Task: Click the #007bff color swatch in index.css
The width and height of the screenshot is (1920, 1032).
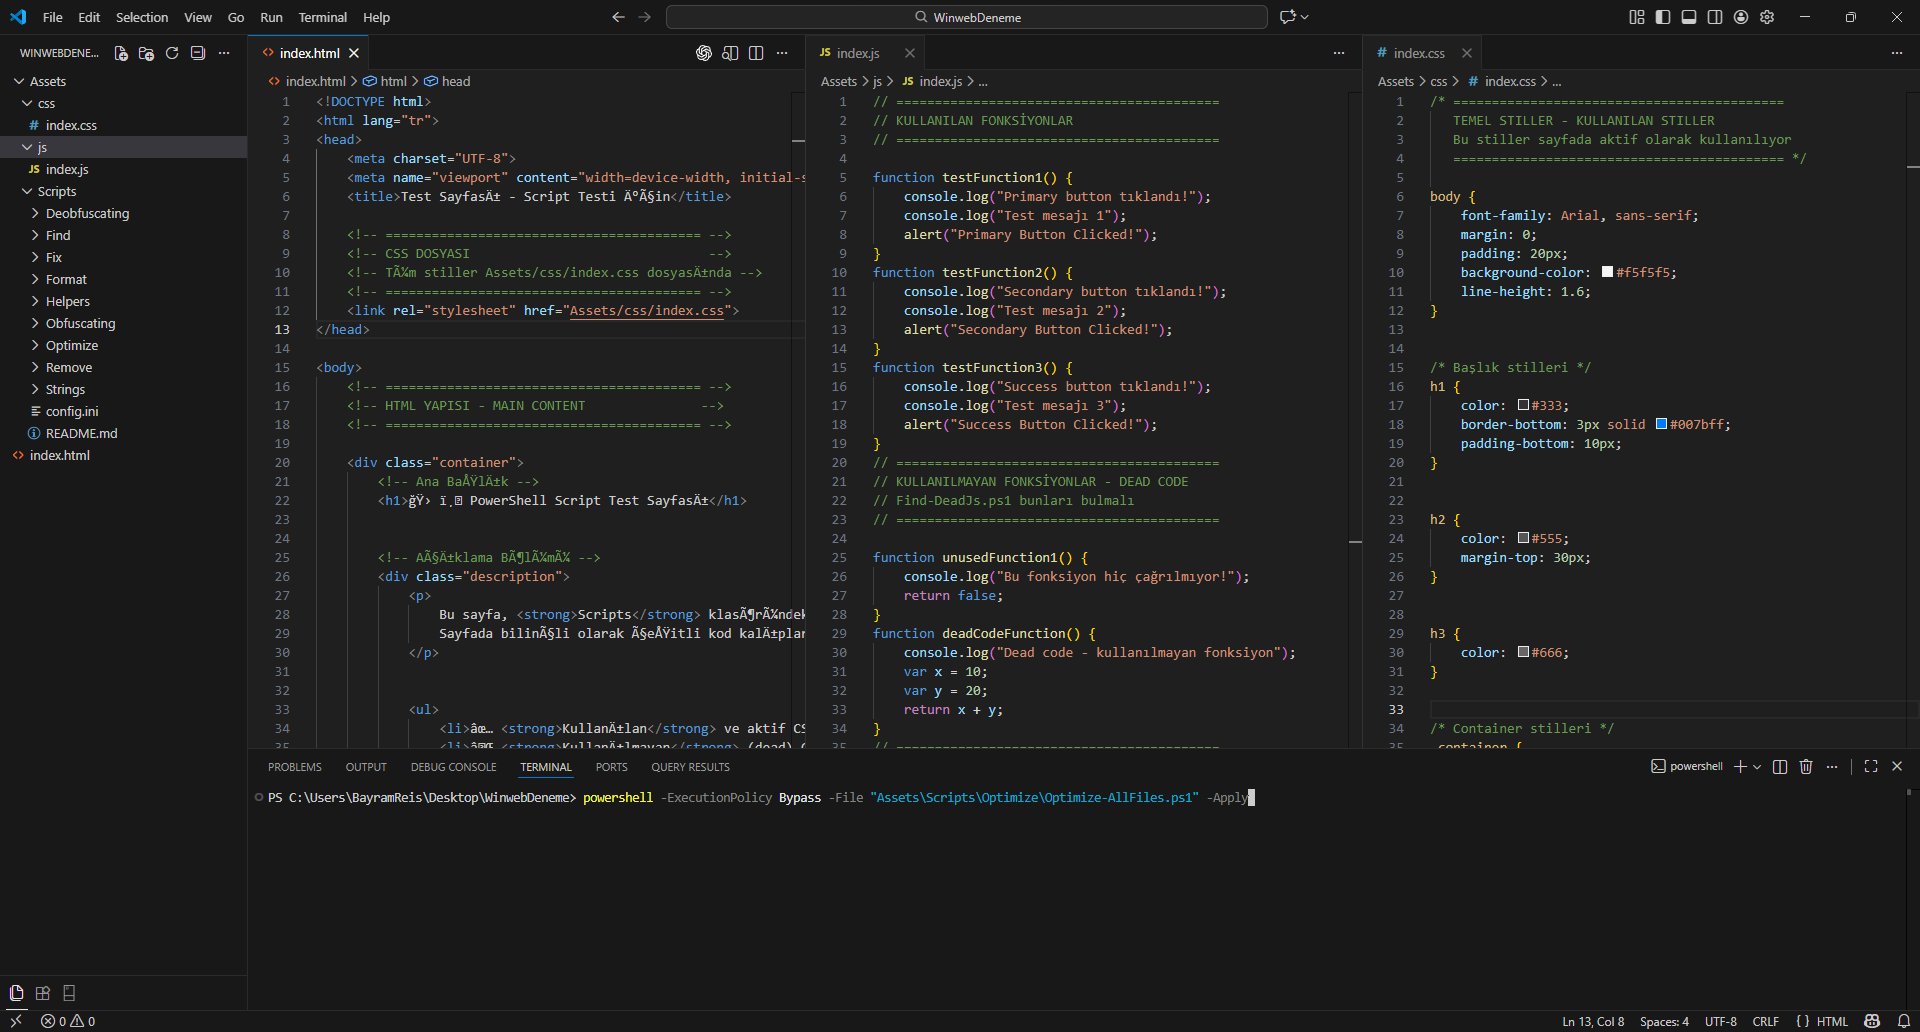Action: click(x=1662, y=424)
